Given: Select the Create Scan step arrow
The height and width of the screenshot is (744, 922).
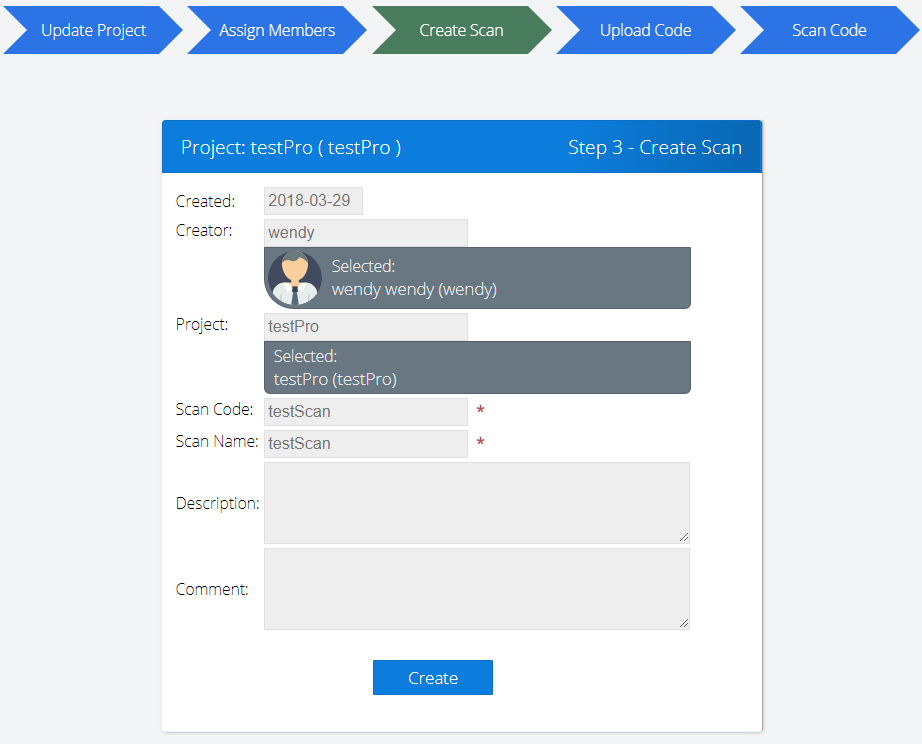Looking at the screenshot, I should tap(462, 30).
